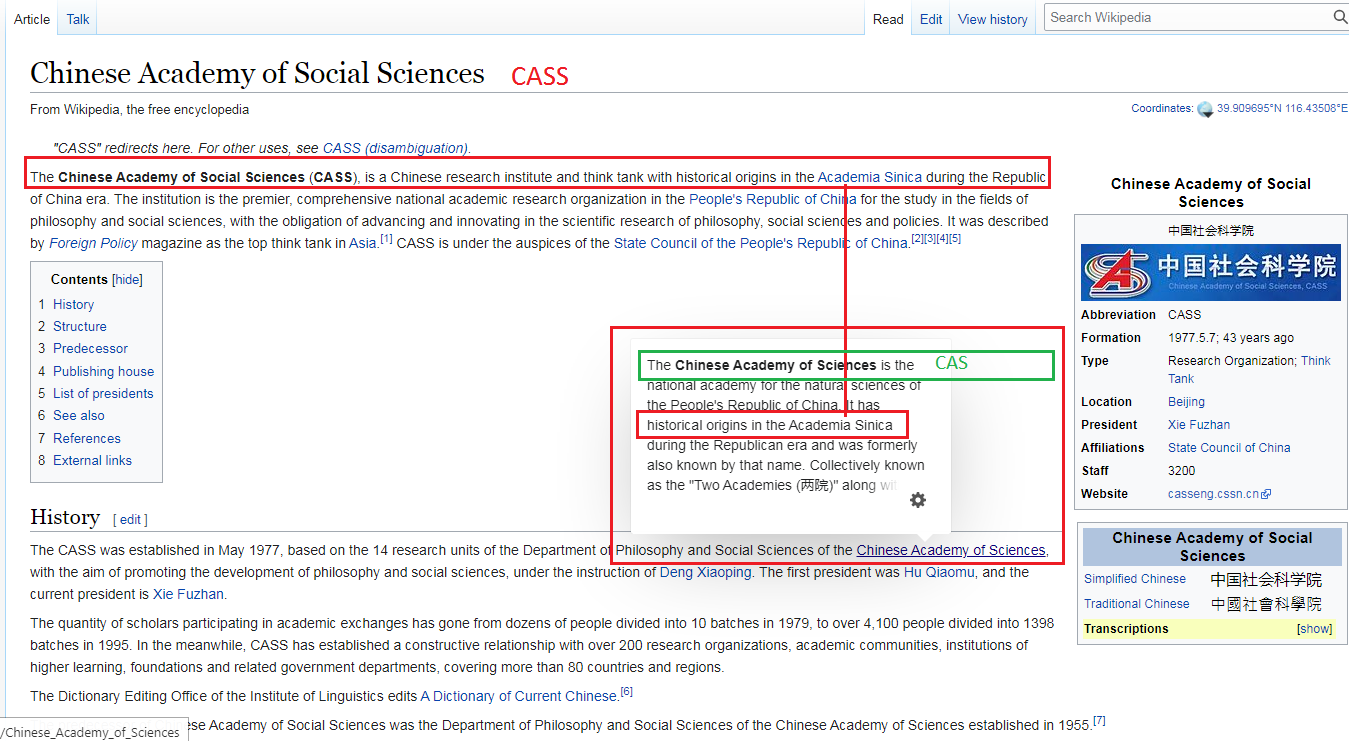This screenshot has height=741, width=1349.
Task: Open Foreign Policy magazine link
Action: click(x=93, y=243)
